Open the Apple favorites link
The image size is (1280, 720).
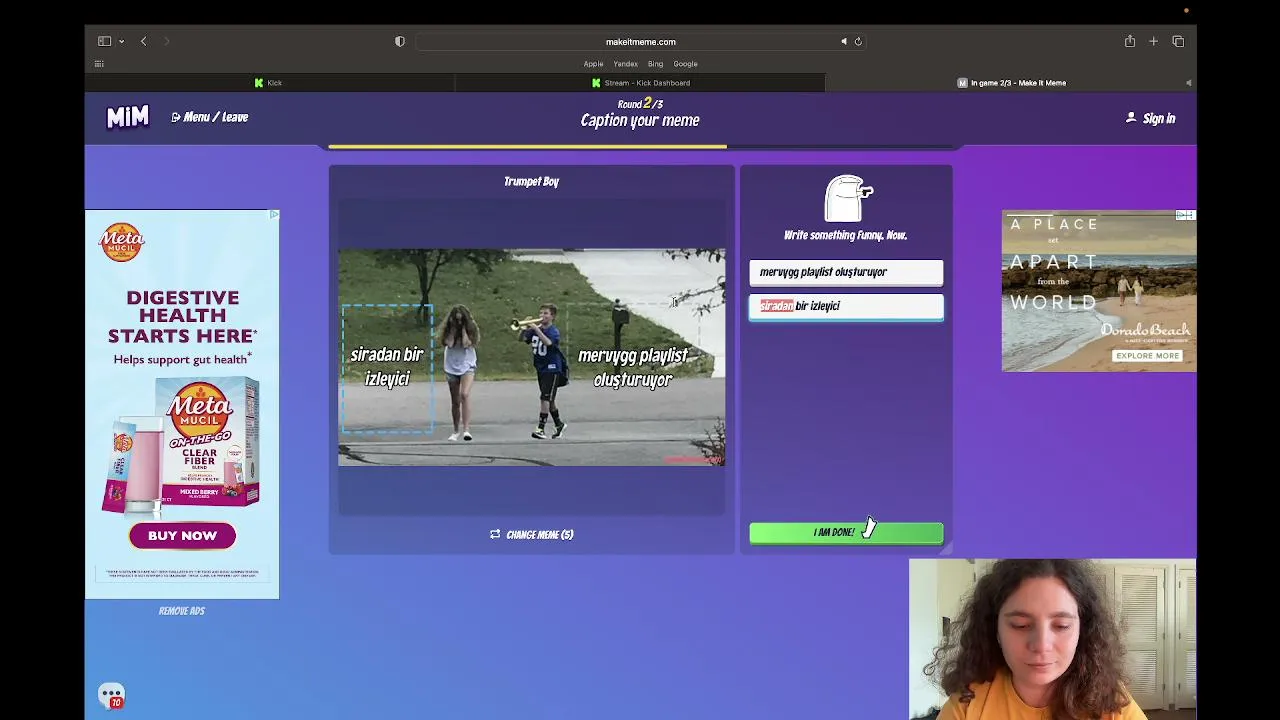[593, 64]
